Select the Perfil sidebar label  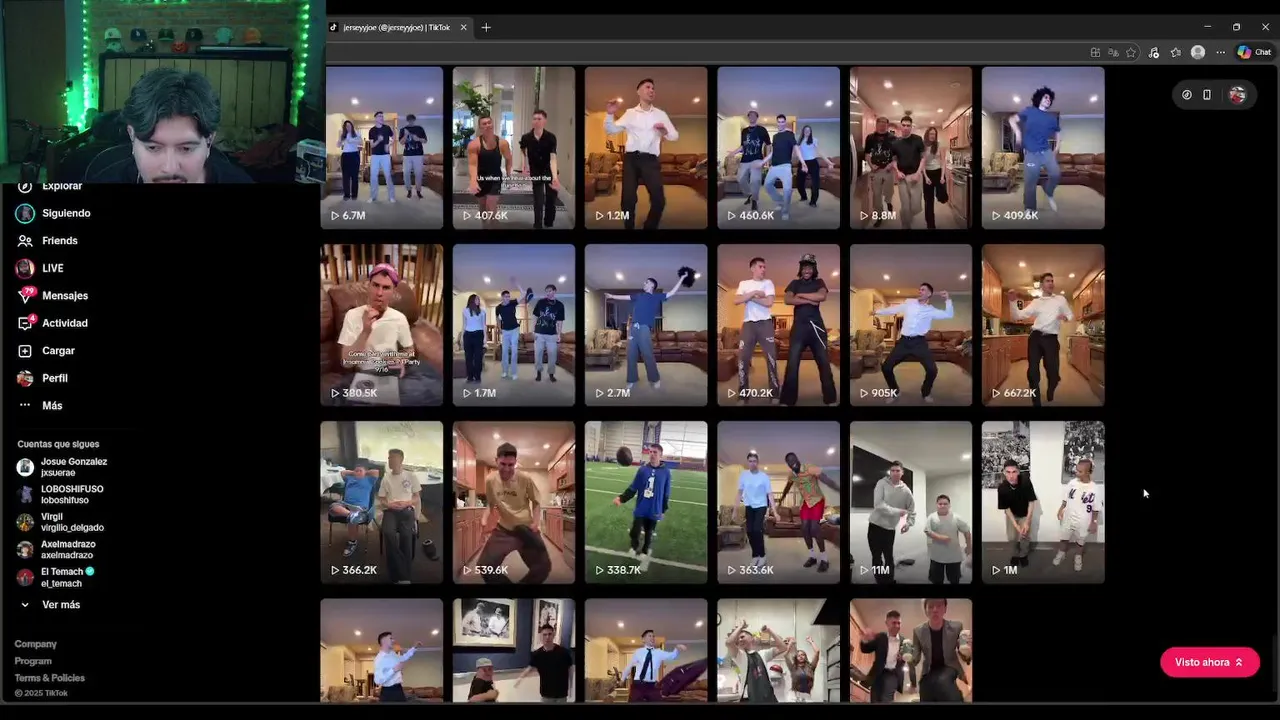pos(55,378)
